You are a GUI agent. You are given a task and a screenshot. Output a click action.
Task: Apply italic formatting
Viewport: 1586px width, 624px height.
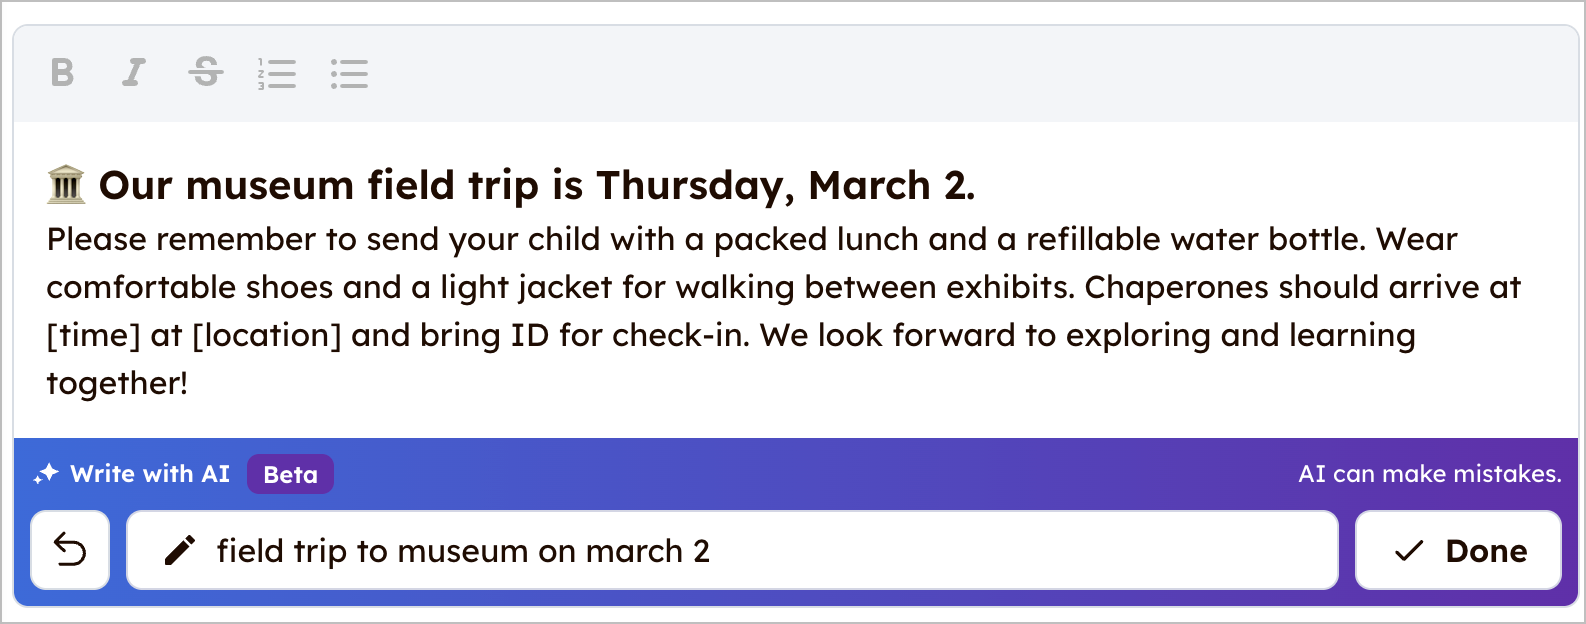(133, 73)
